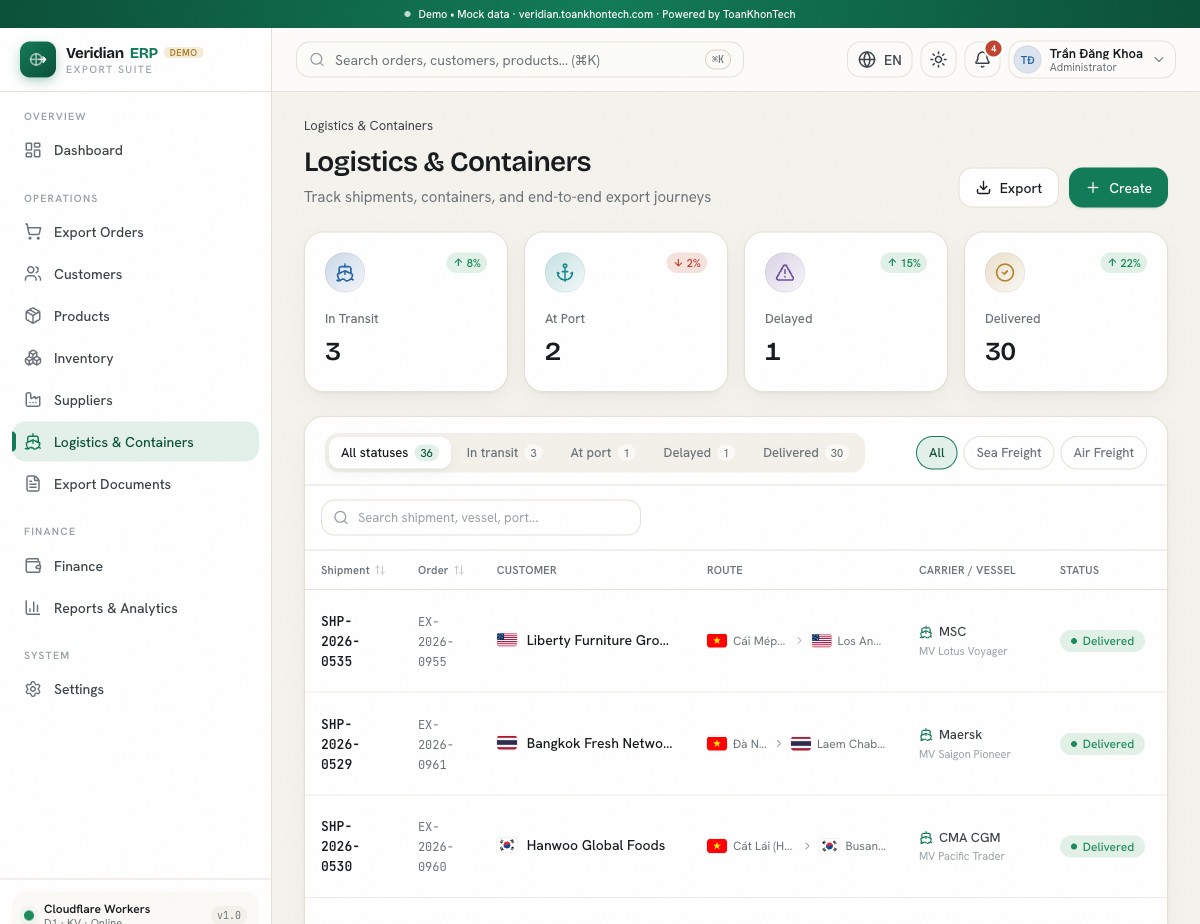Open Dashboard from the sidebar

pyautogui.click(x=135, y=150)
